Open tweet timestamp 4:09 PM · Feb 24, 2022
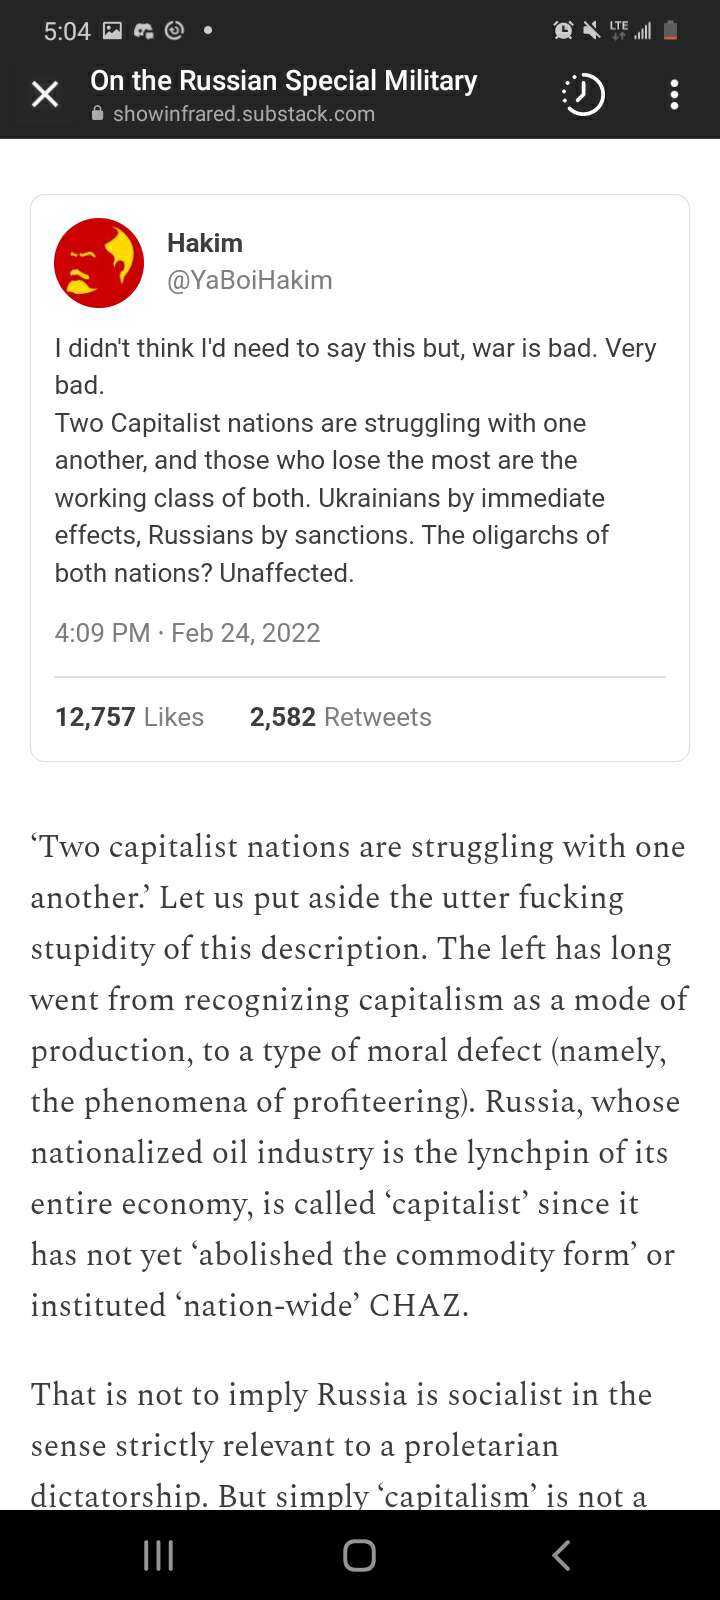Screen dimensions: 720x1600 pyautogui.click(x=187, y=633)
